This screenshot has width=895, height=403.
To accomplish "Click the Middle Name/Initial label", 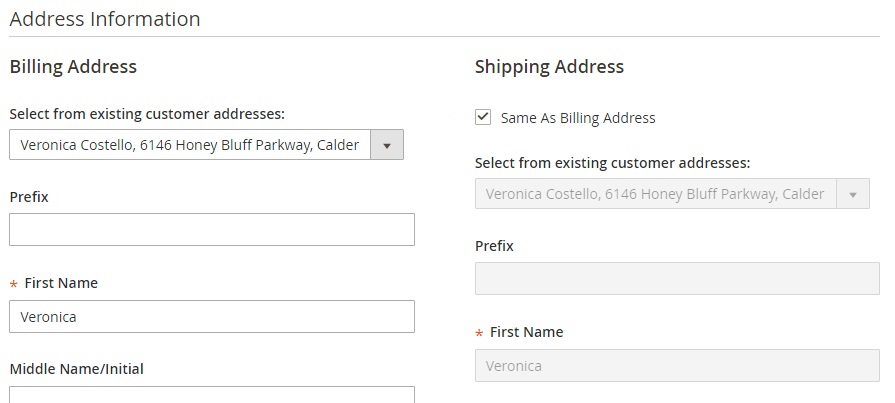I will (76, 369).
